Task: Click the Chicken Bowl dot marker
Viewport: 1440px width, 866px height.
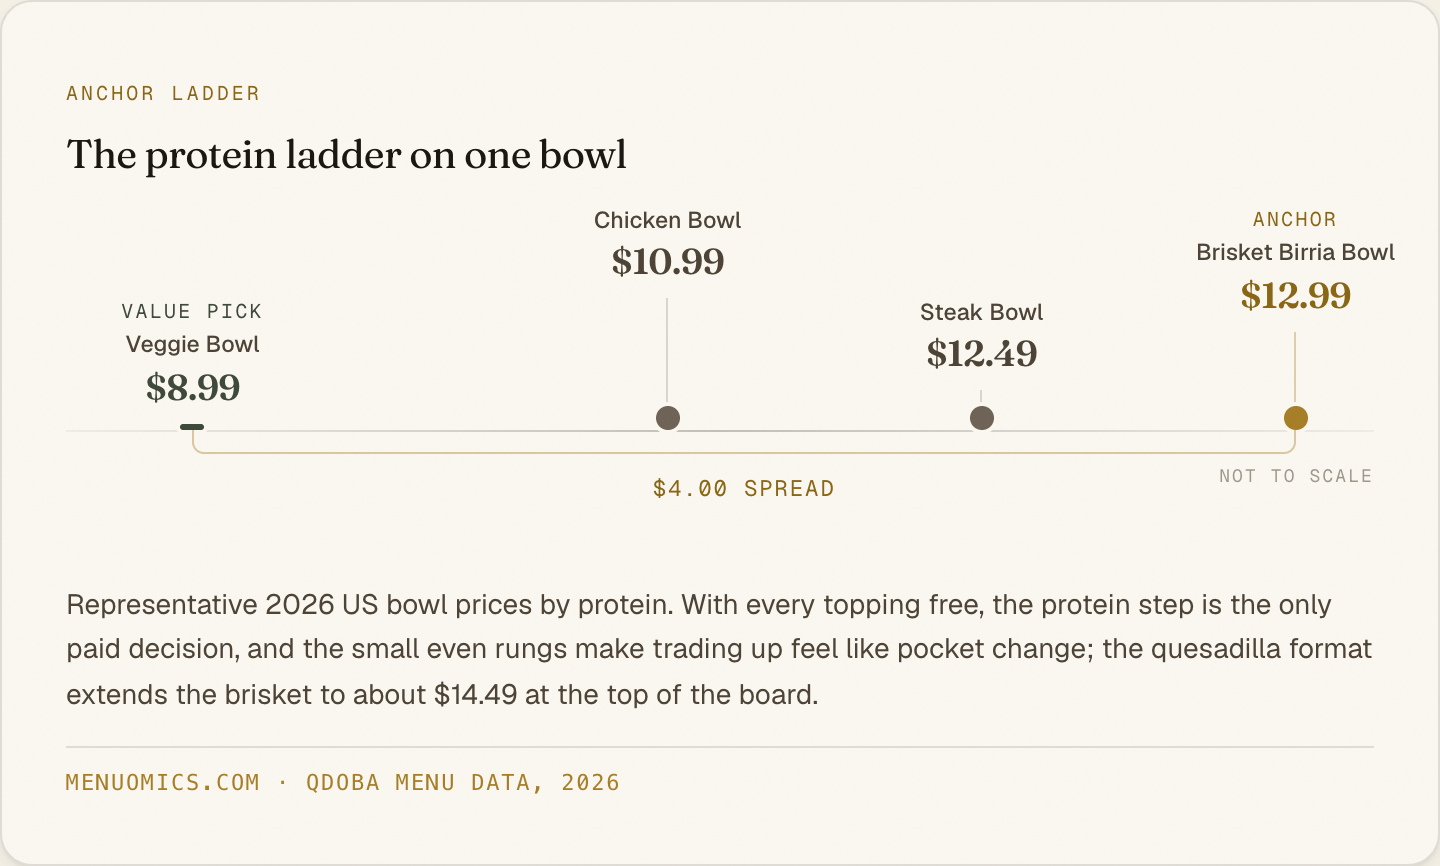Action: [668, 418]
